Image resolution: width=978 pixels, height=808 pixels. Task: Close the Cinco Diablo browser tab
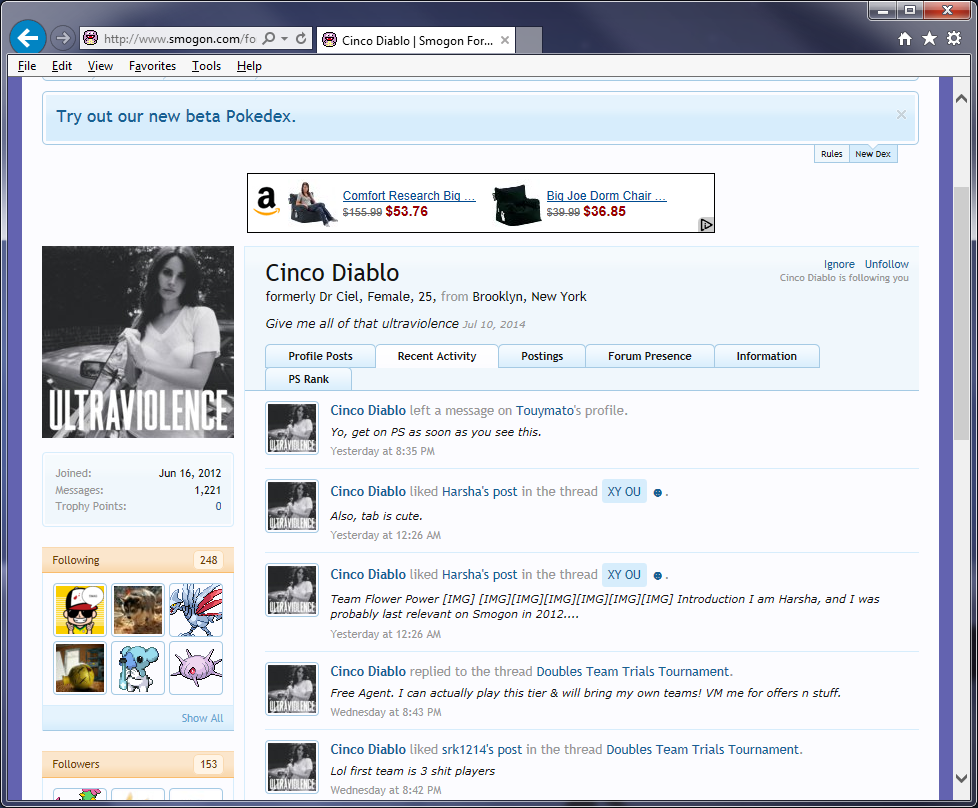(505, 40)
